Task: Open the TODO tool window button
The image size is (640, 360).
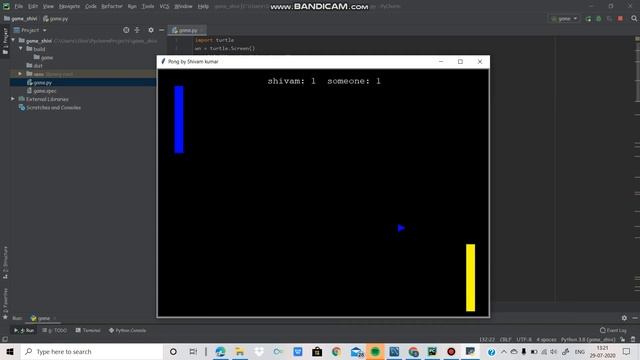Action: coord(55,330)
